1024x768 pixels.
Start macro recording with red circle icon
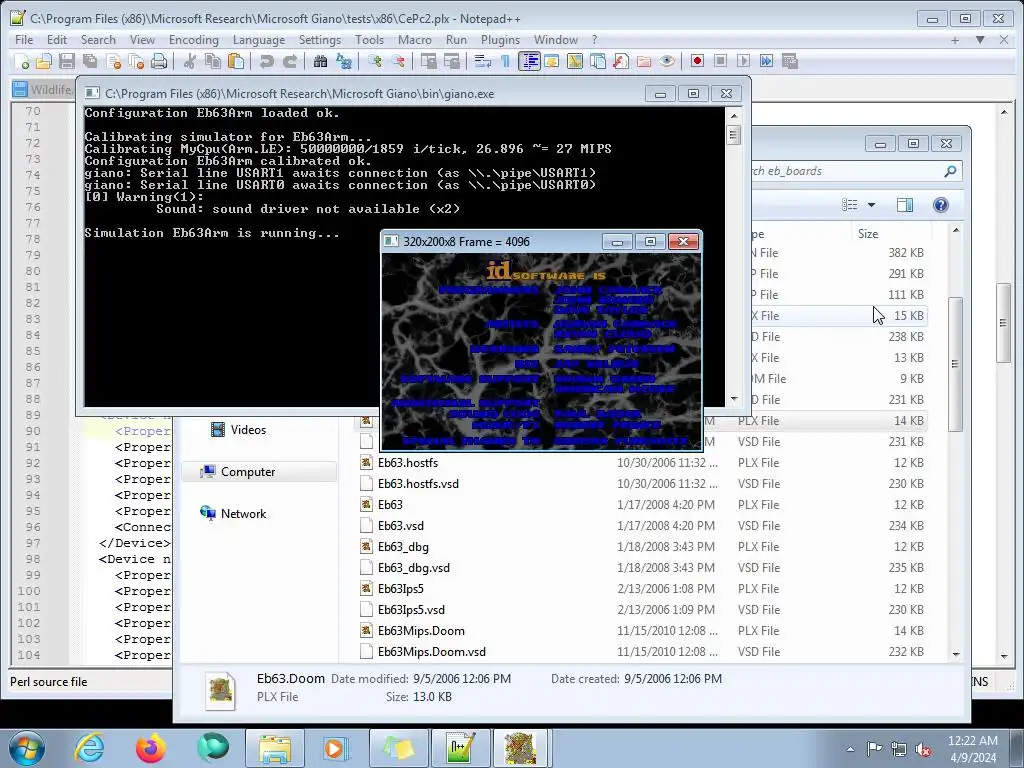[x=697, y=61]
